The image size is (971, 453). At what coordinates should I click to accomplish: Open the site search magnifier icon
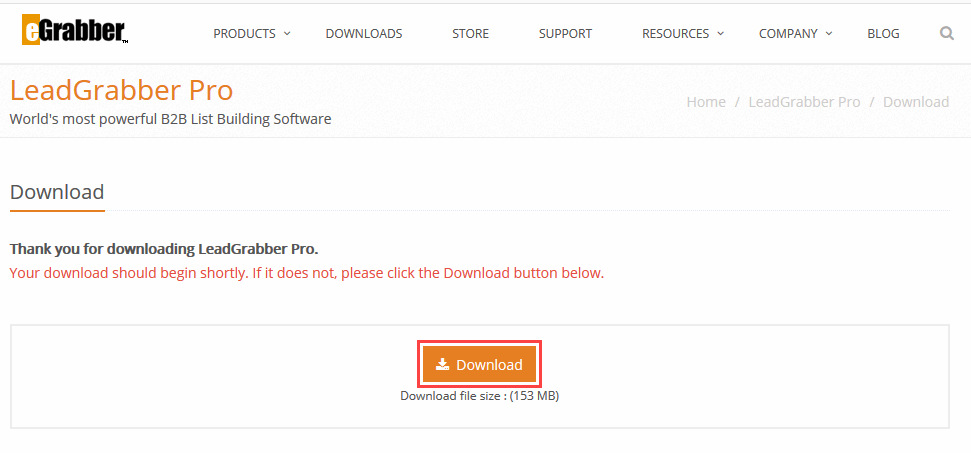(946, 33)
